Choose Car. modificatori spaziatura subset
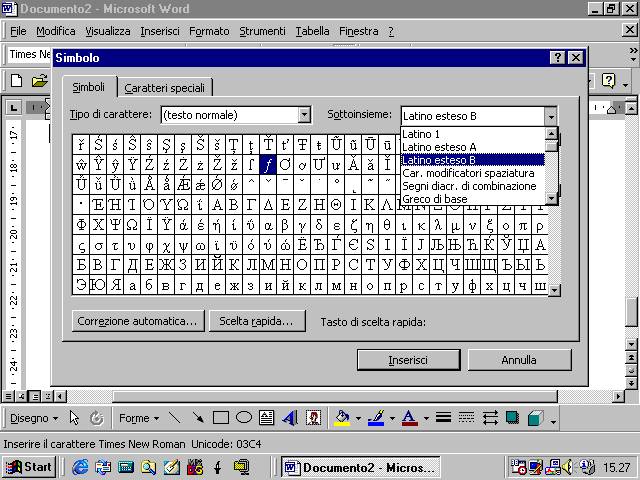This screenshot has height=480, width=640. click(x=473, y=173)
